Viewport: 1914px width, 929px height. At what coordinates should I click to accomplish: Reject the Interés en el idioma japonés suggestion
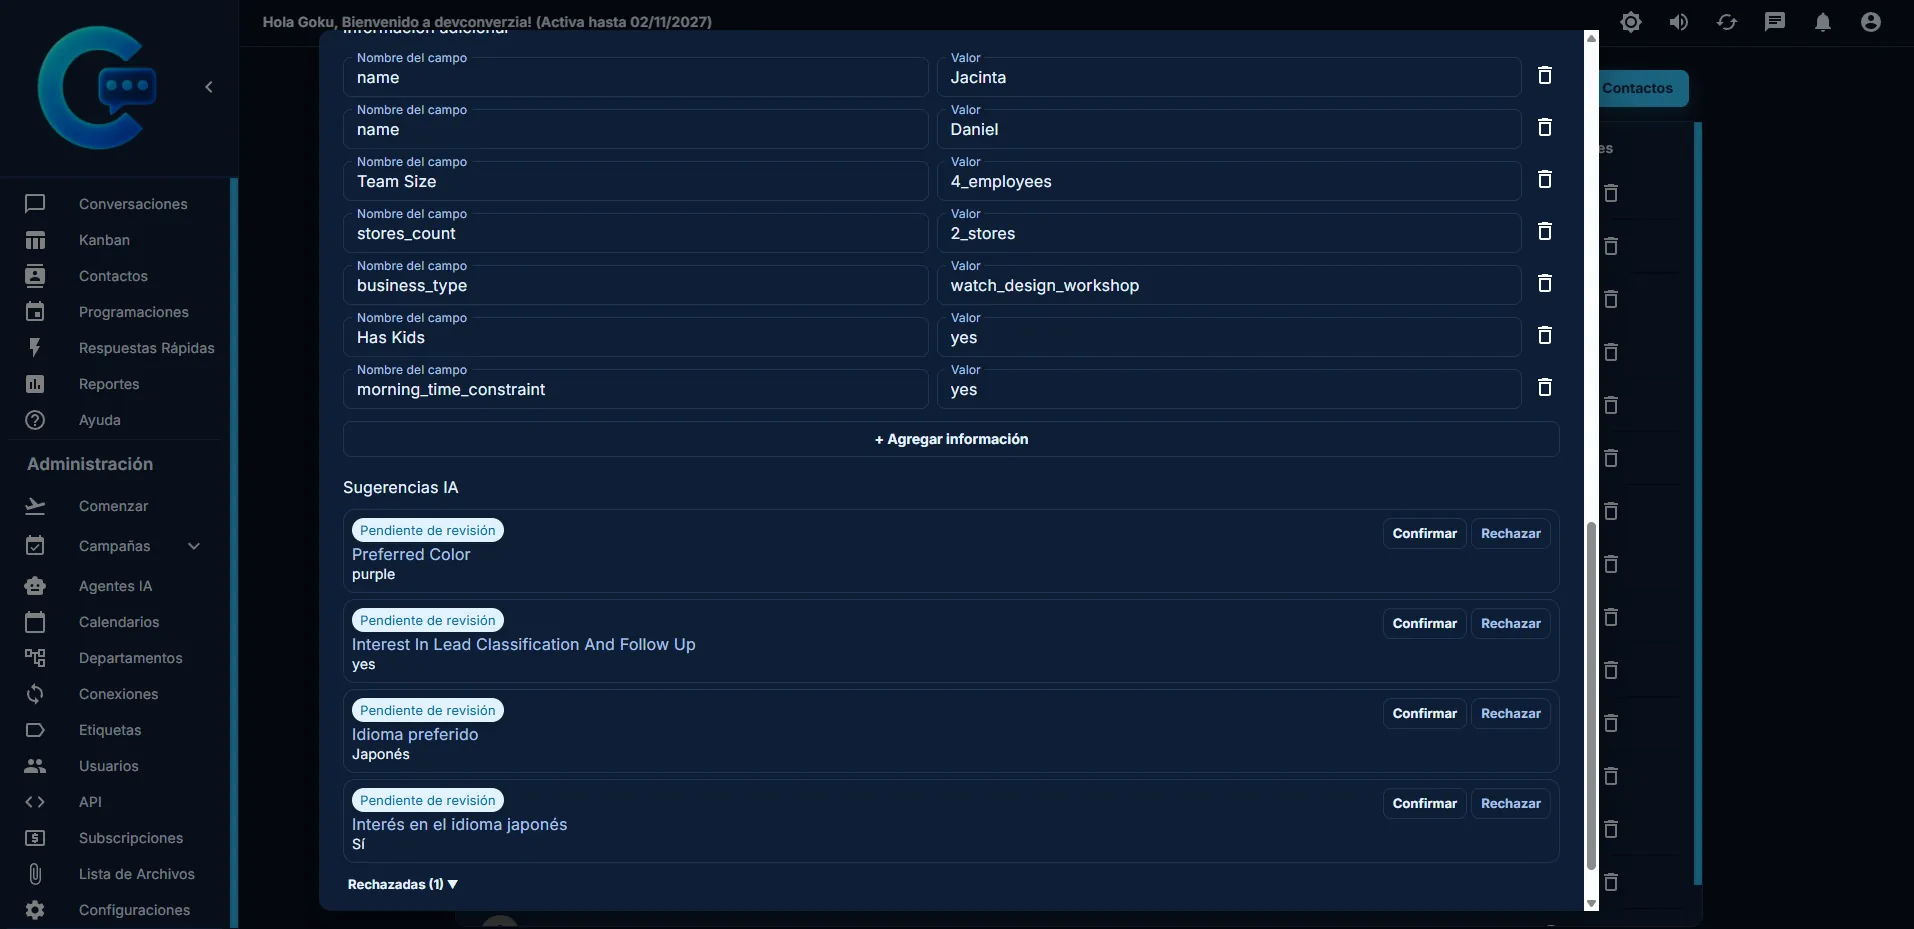(1510, 803)
